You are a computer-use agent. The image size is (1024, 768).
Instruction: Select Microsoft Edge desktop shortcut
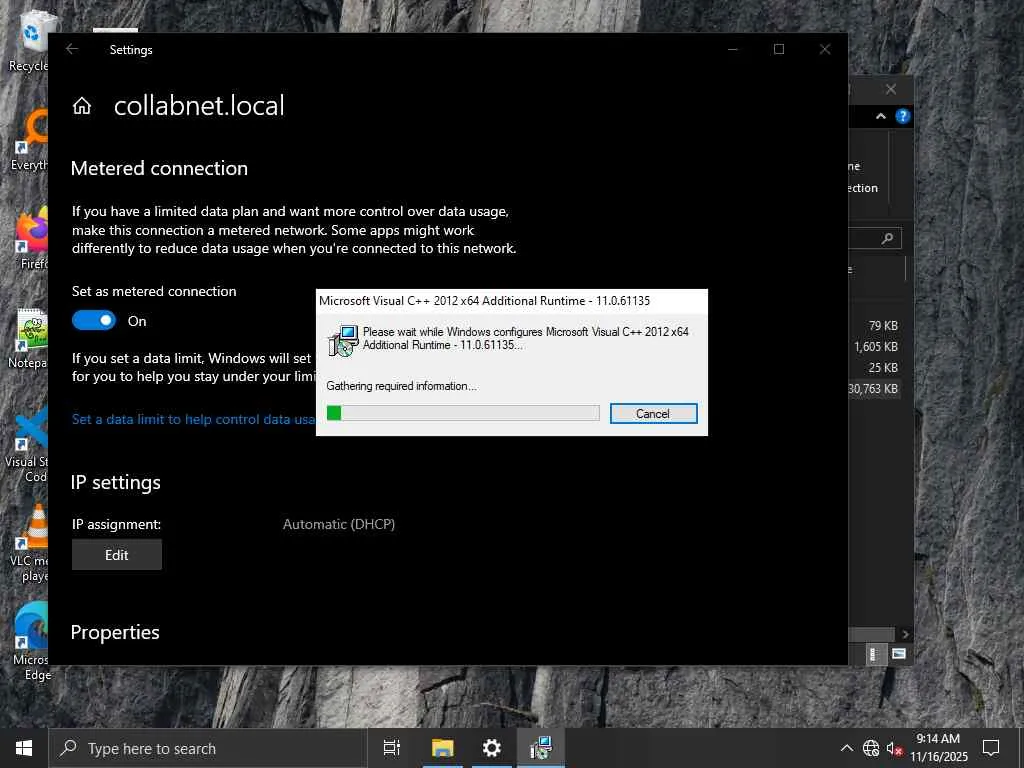[x=30, y=641]
